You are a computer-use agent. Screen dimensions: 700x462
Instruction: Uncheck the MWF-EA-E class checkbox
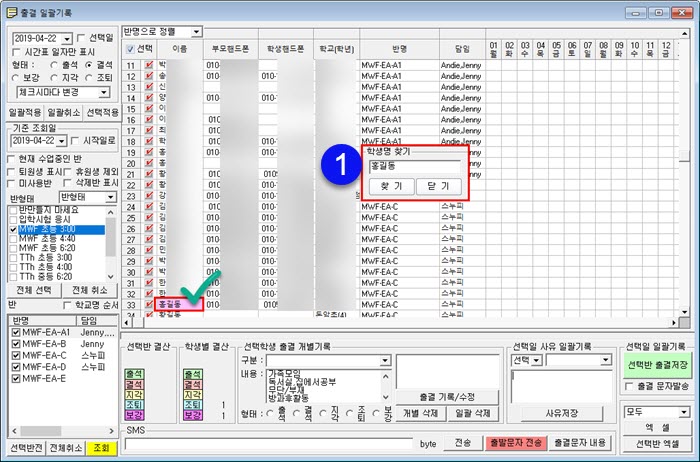pyautogui.click(x=16, y=379)
